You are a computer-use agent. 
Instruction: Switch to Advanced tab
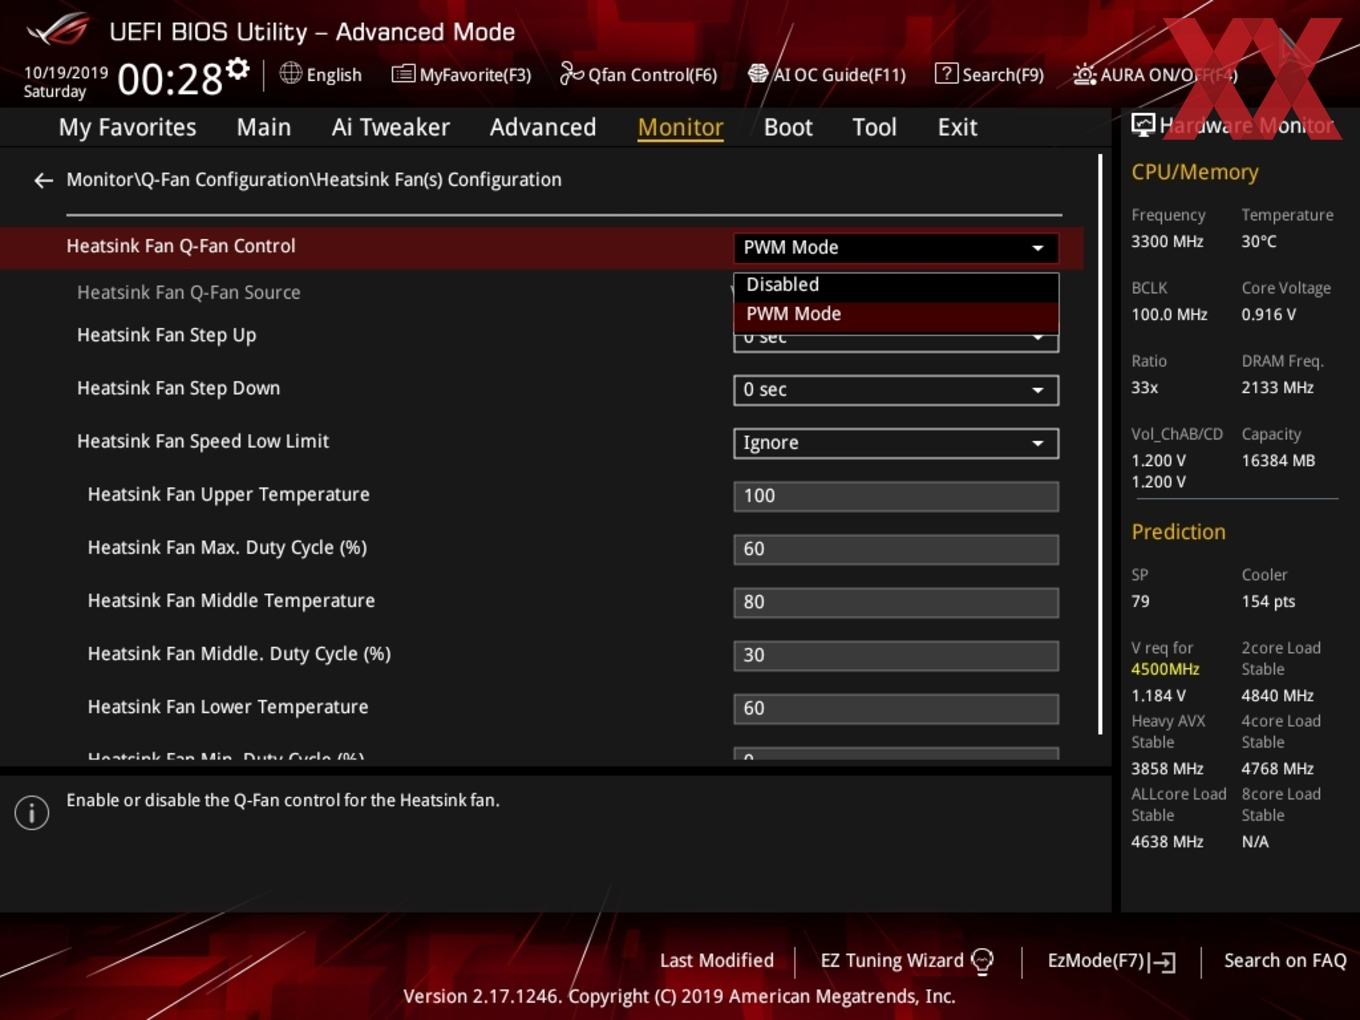click(543, 127)
